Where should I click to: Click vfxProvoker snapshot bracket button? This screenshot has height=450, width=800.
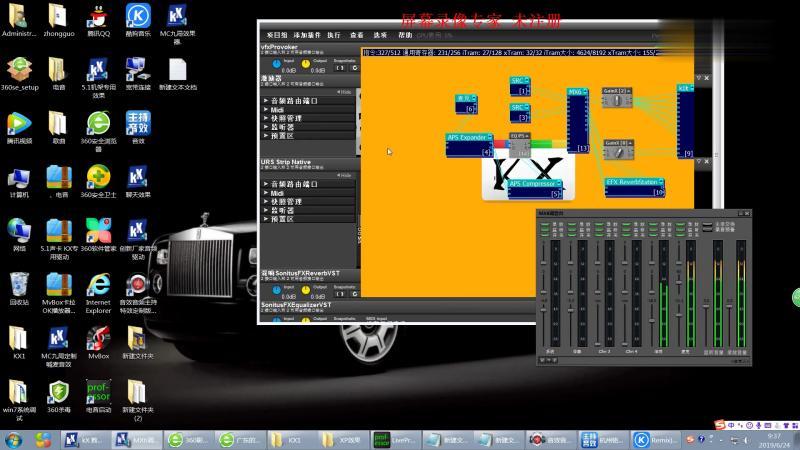click(x=340, y=68)
